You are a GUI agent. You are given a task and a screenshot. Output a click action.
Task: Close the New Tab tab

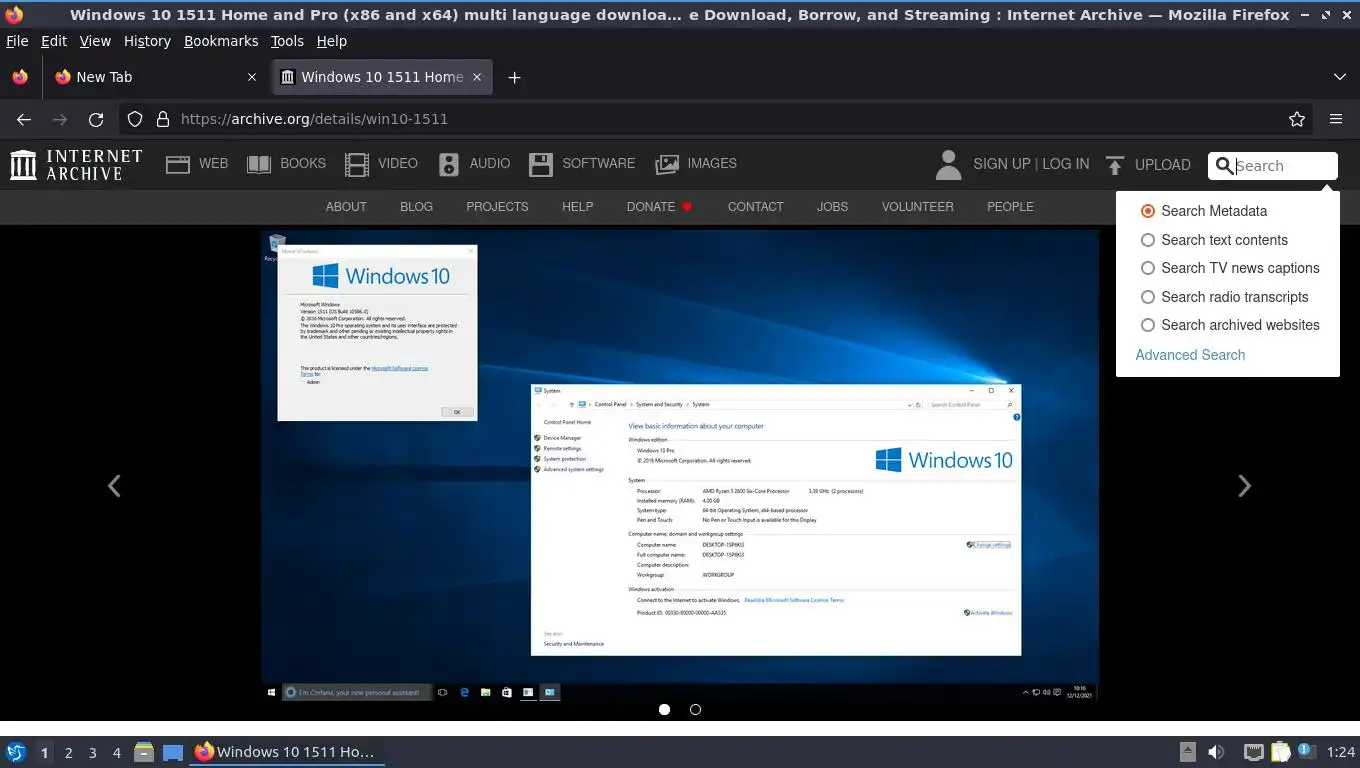[x=251, y=77]
